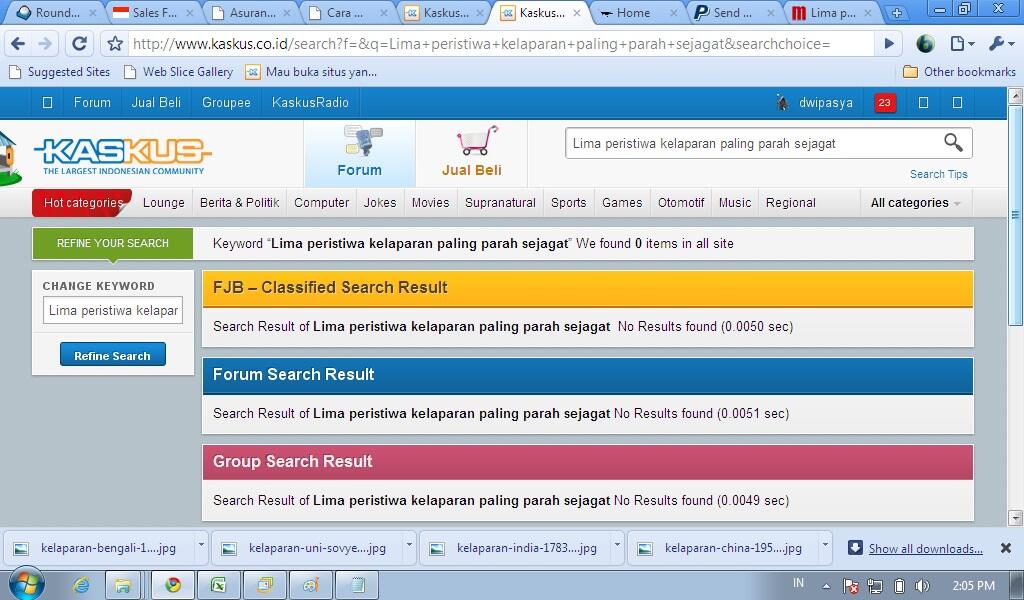Open Forum in the blue top navigation

(x=92, y=103)
